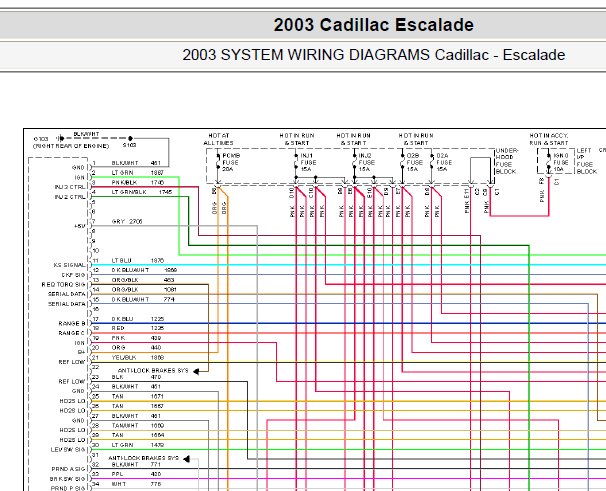This screenshot has width=606, height=491.
Task: Click the "2003 SYSTEM WIRING DIAGRAMS Cadillac - Escalade" subtitle
Action: coord(373,55)
